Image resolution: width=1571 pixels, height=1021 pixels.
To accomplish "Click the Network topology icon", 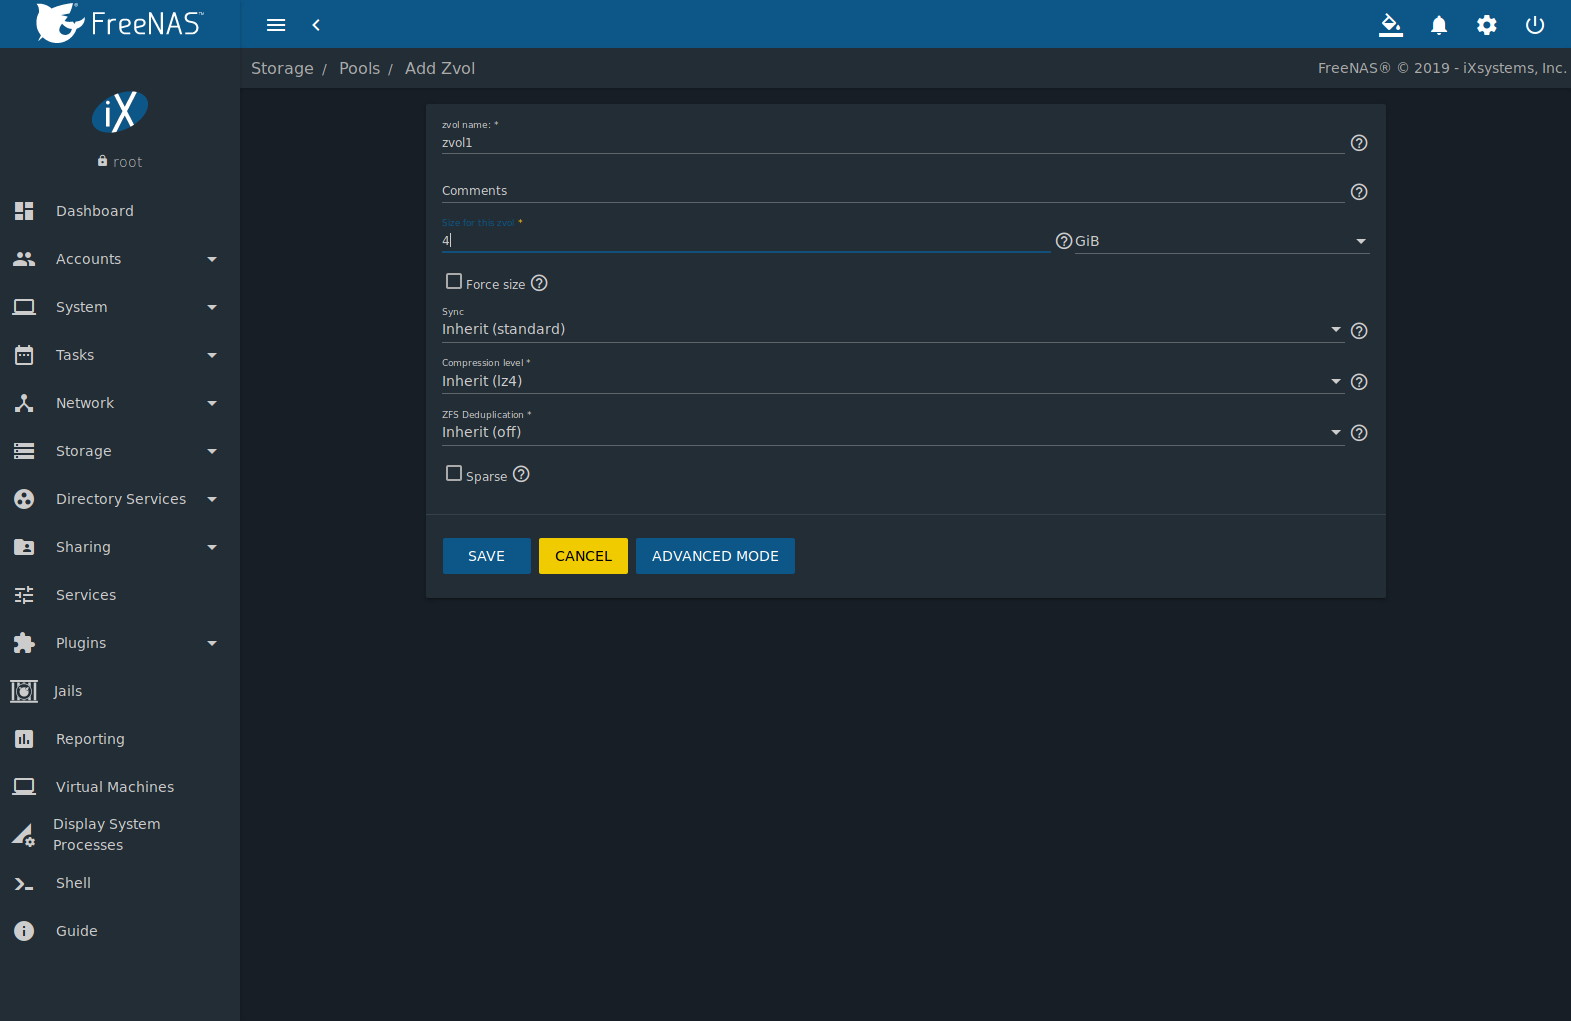I will (24, 403).
